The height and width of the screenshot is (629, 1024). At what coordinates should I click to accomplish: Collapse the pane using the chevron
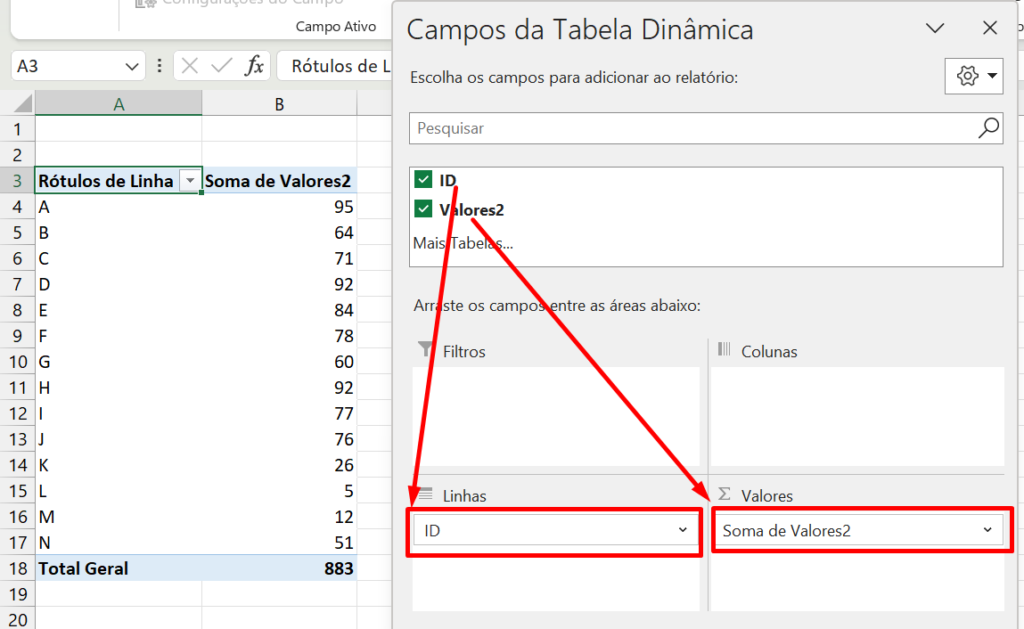935,29
